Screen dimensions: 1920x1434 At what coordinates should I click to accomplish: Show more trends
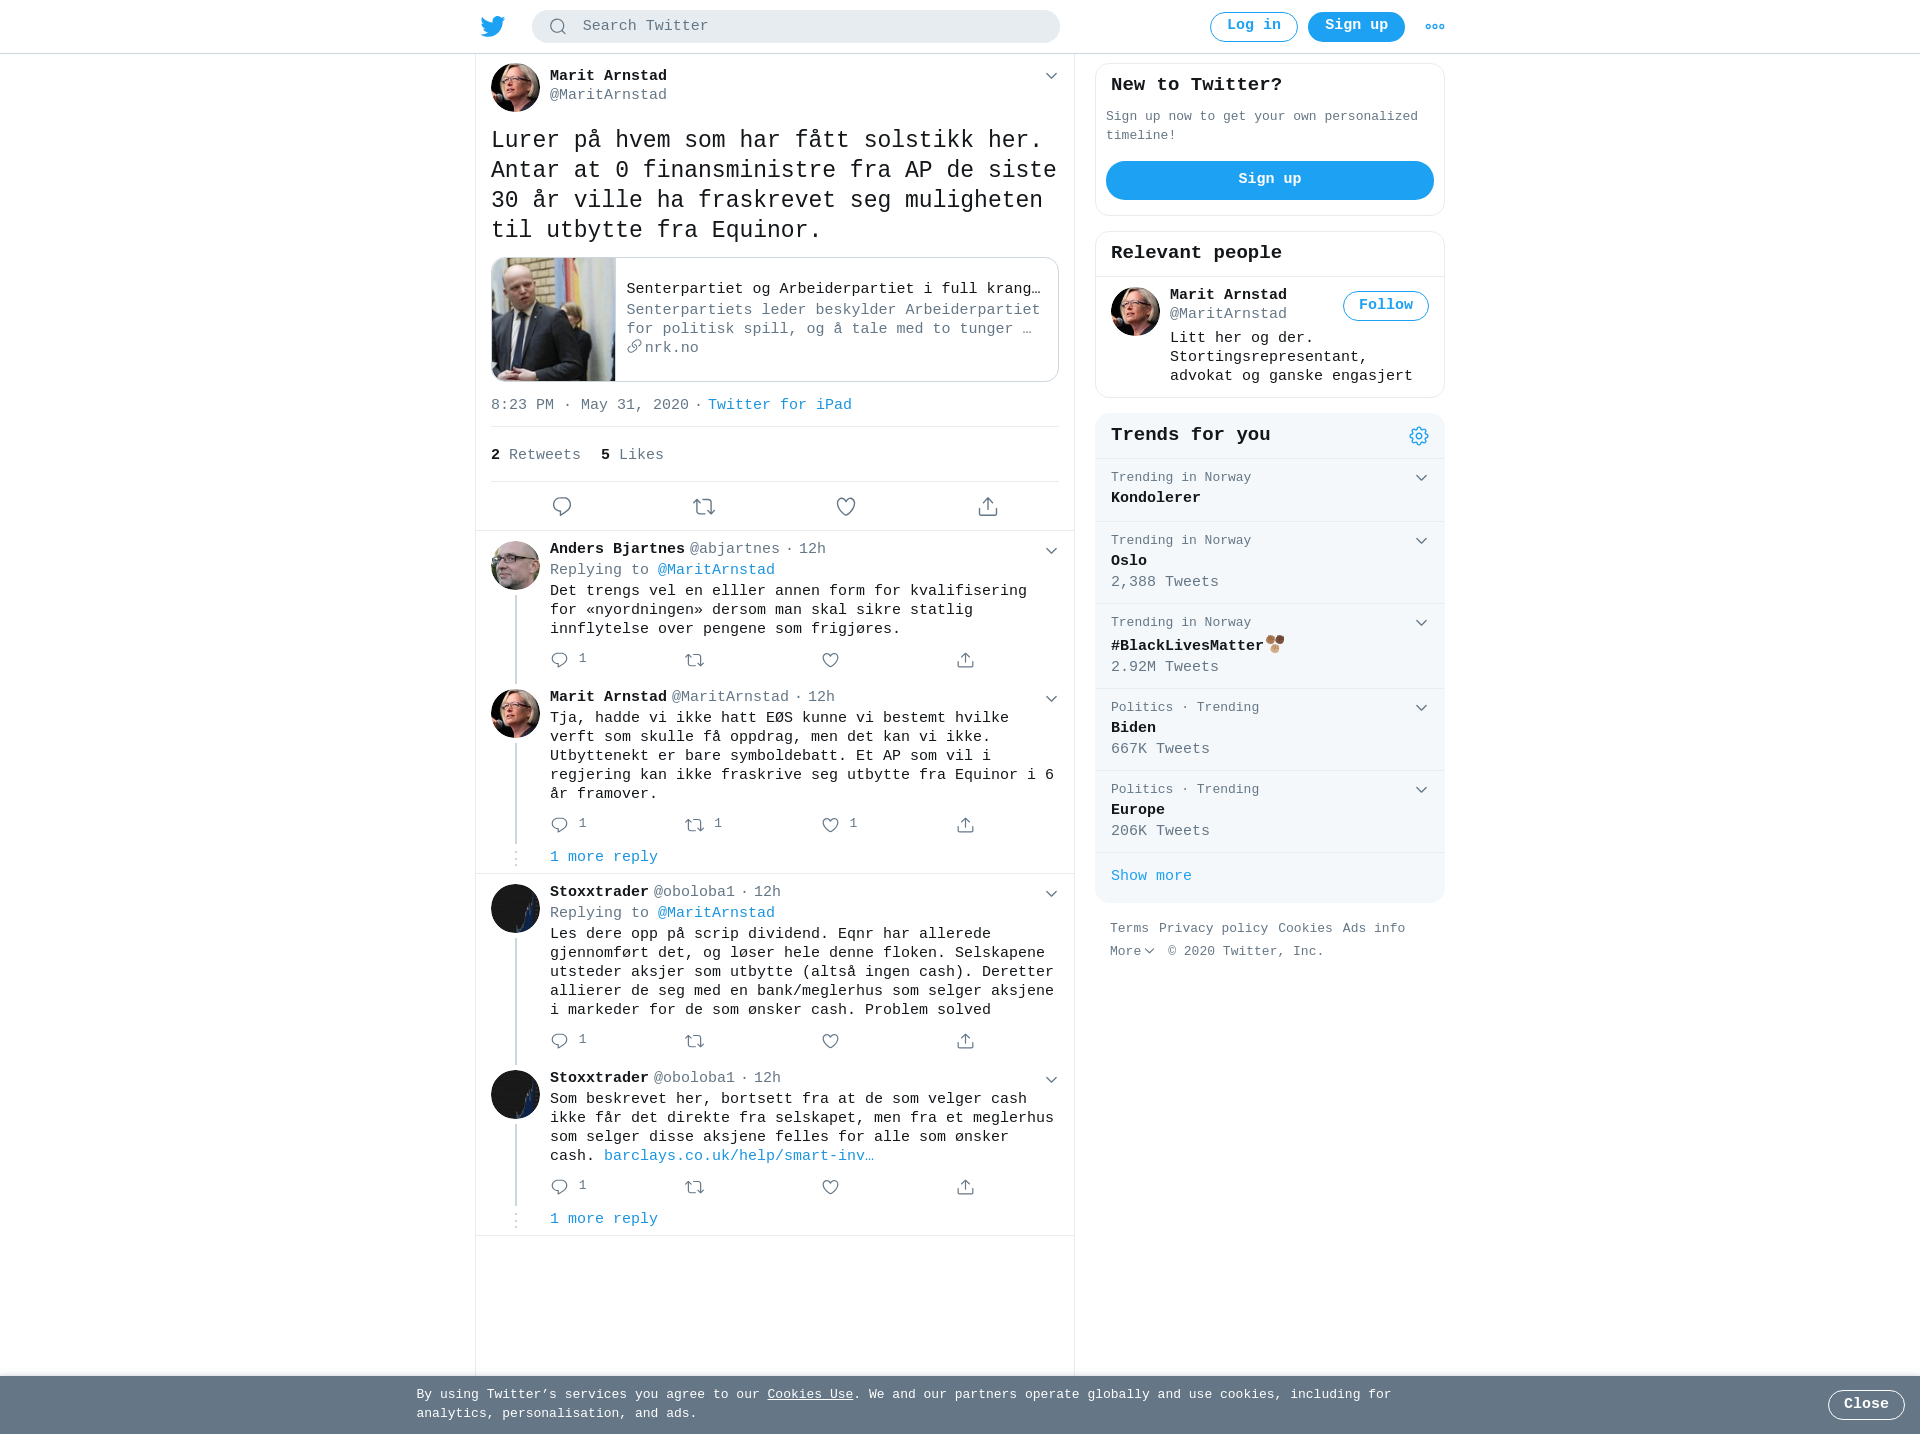coord(1151,876)
